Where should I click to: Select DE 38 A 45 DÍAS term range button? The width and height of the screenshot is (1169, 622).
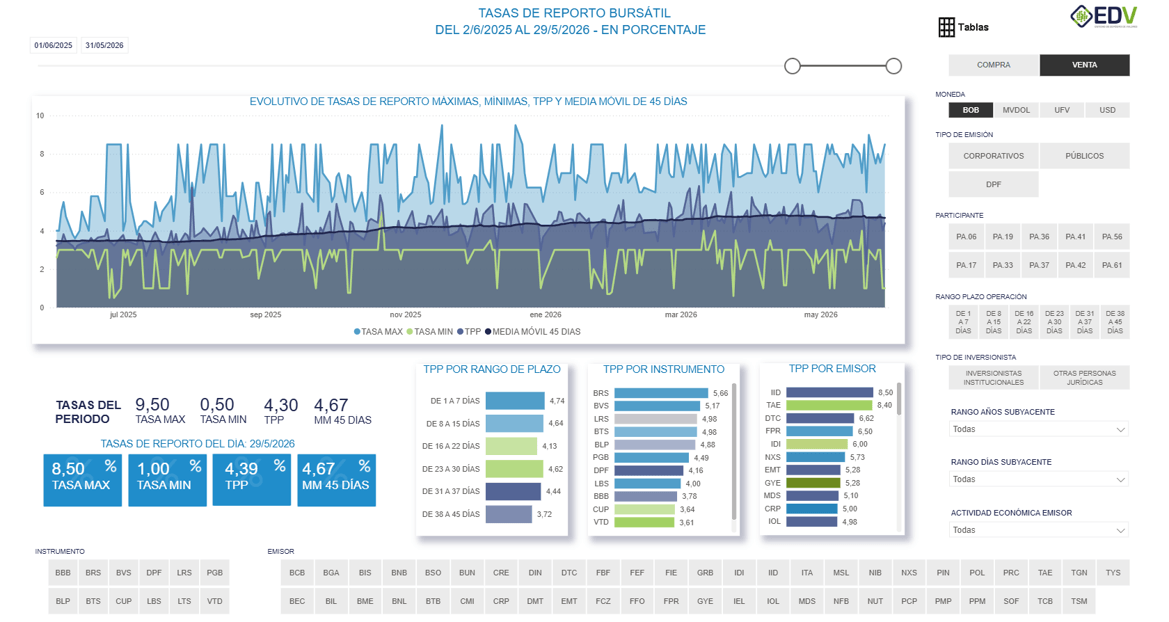(x=1115, y=322)
